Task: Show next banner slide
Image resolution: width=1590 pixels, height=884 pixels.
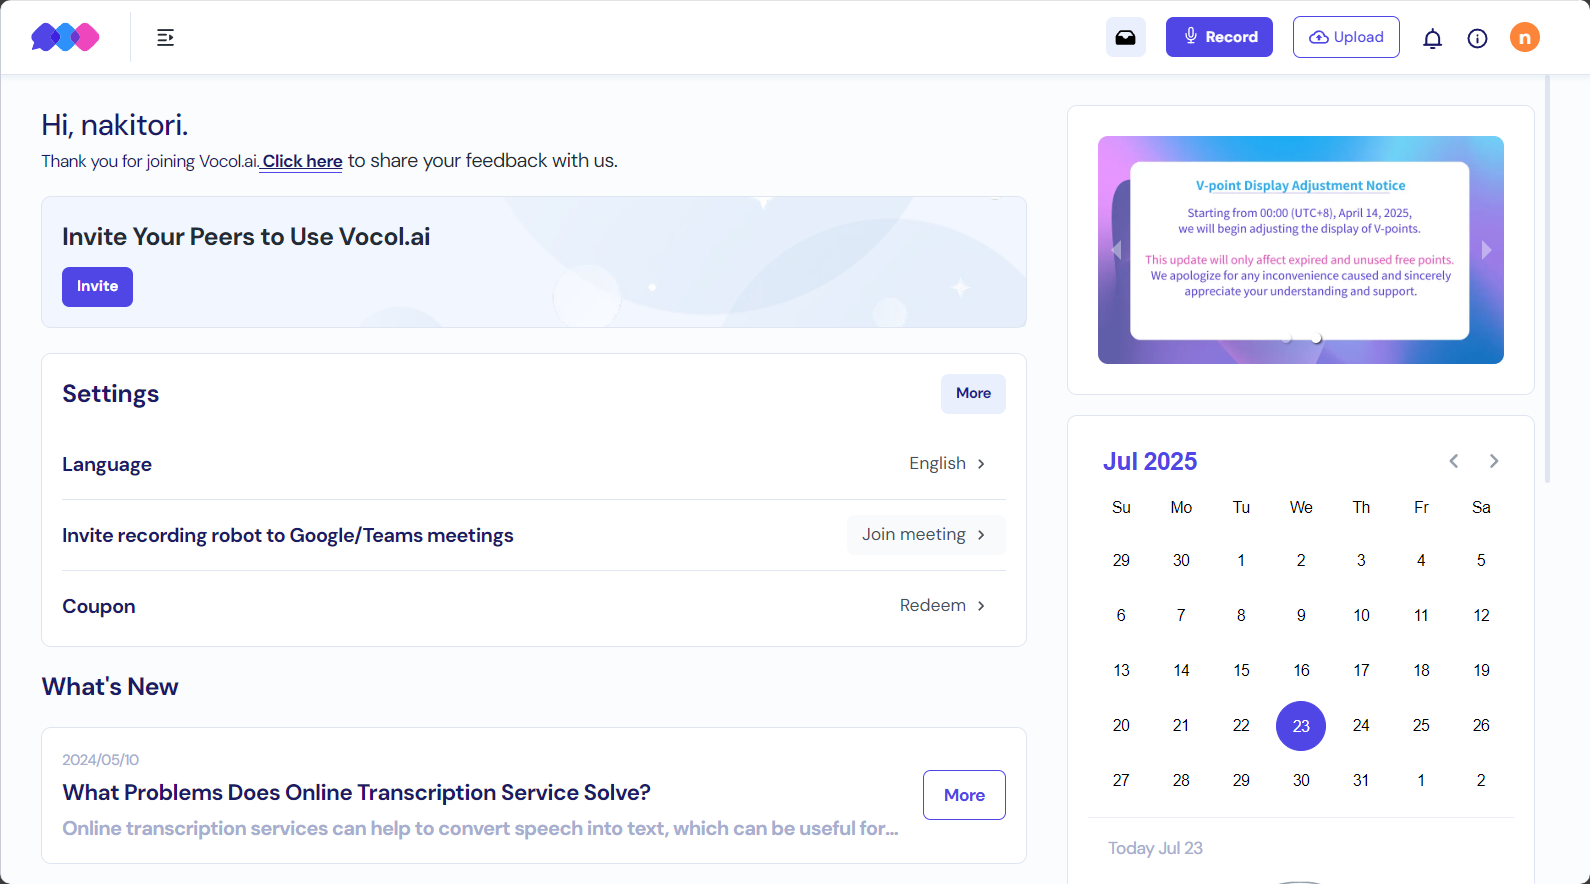Action: click(1486, 250)
